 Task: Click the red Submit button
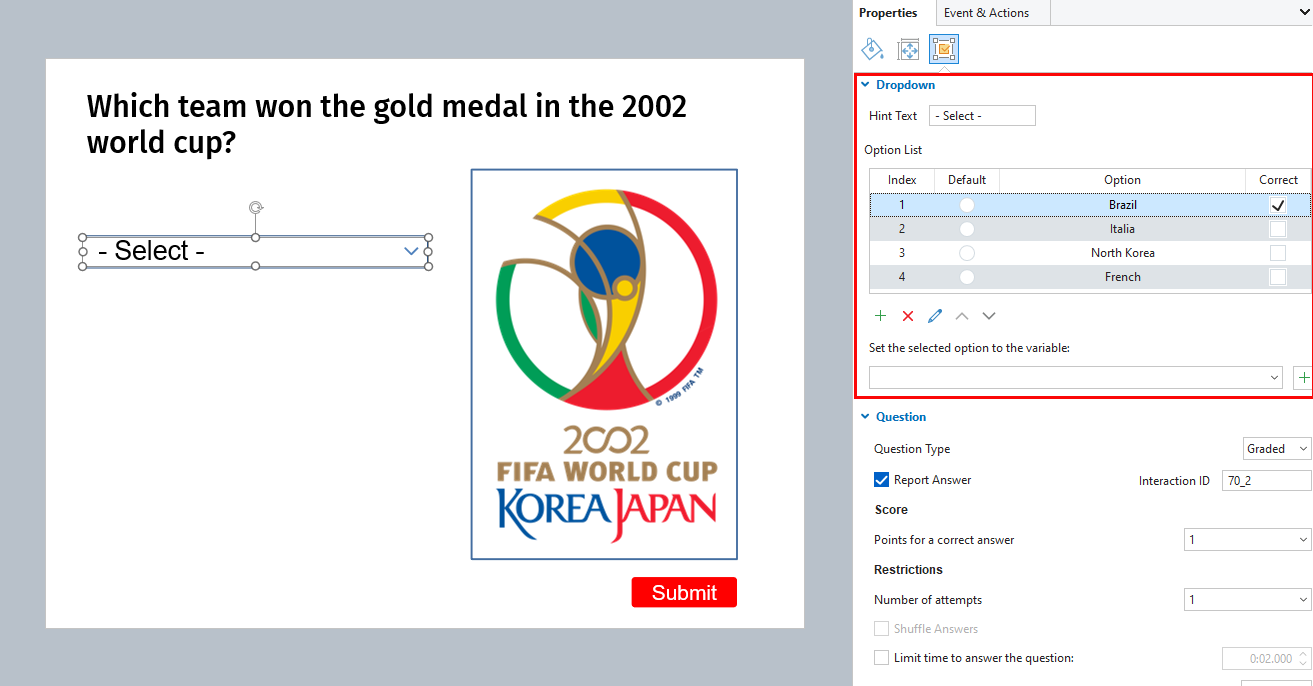coord(684,592)
